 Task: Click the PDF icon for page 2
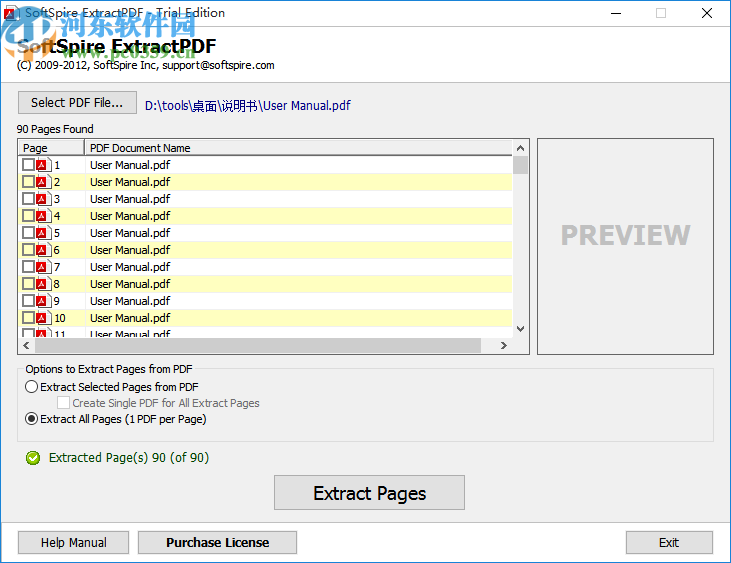point(43,182)
